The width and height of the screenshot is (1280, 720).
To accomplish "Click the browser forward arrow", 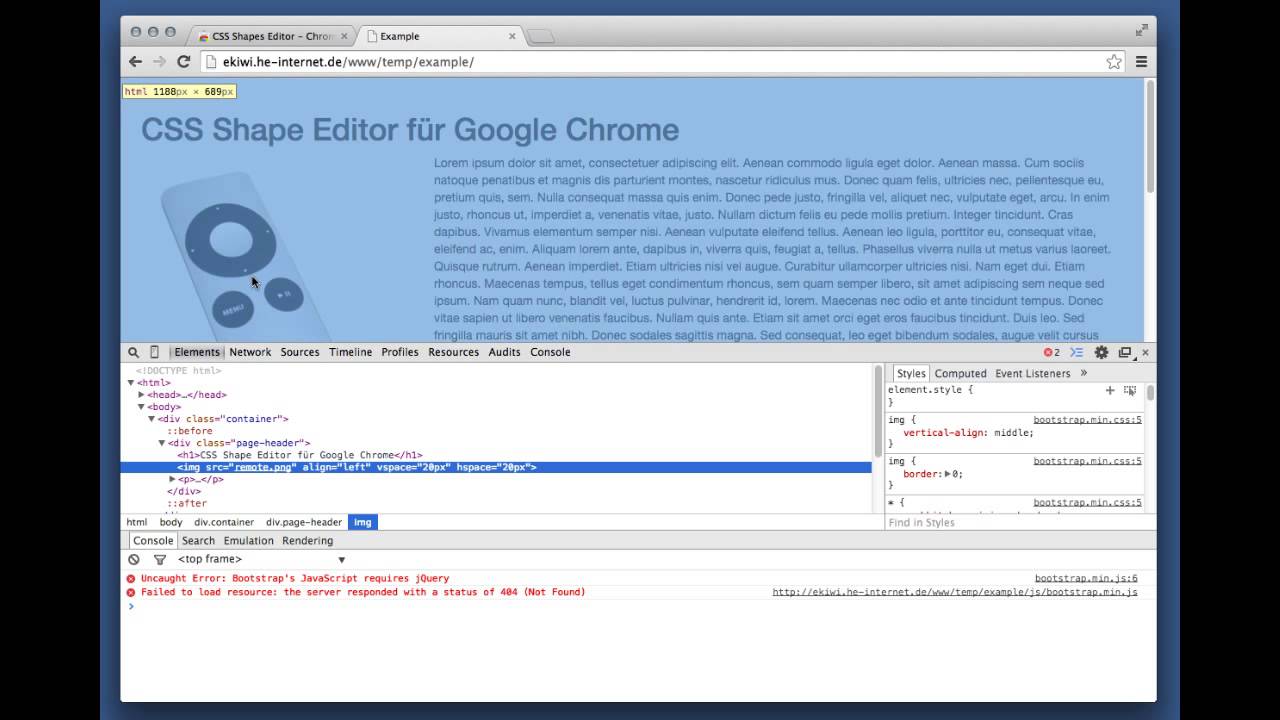I will click(159, 62).
